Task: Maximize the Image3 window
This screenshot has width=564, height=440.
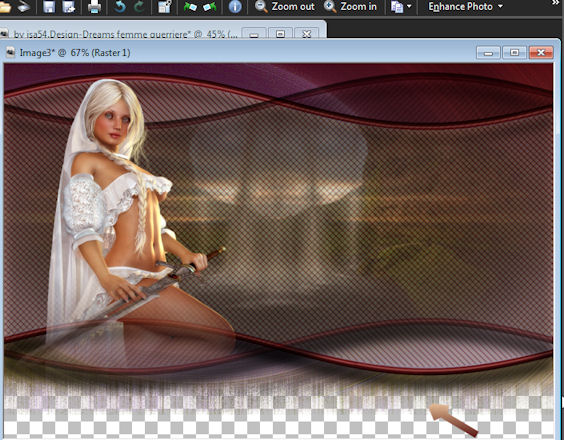Action: [x=514, y=53]
